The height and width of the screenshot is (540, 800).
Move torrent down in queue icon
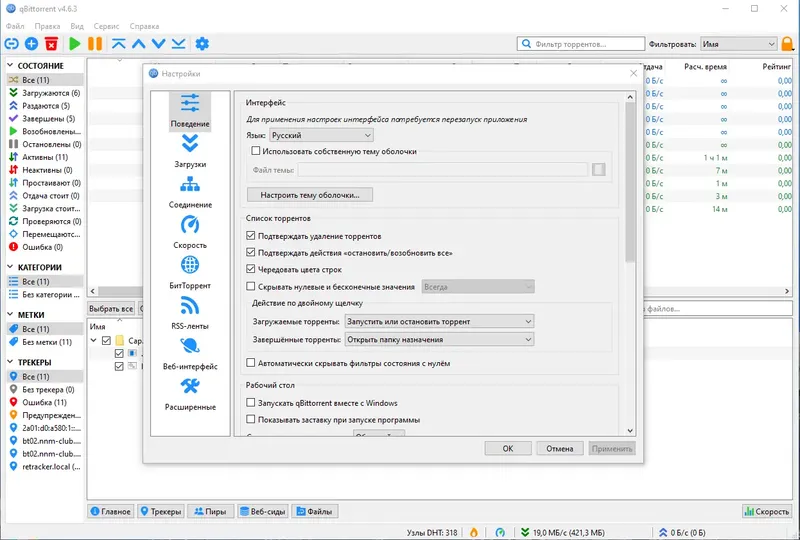click(x=159, y=44)
